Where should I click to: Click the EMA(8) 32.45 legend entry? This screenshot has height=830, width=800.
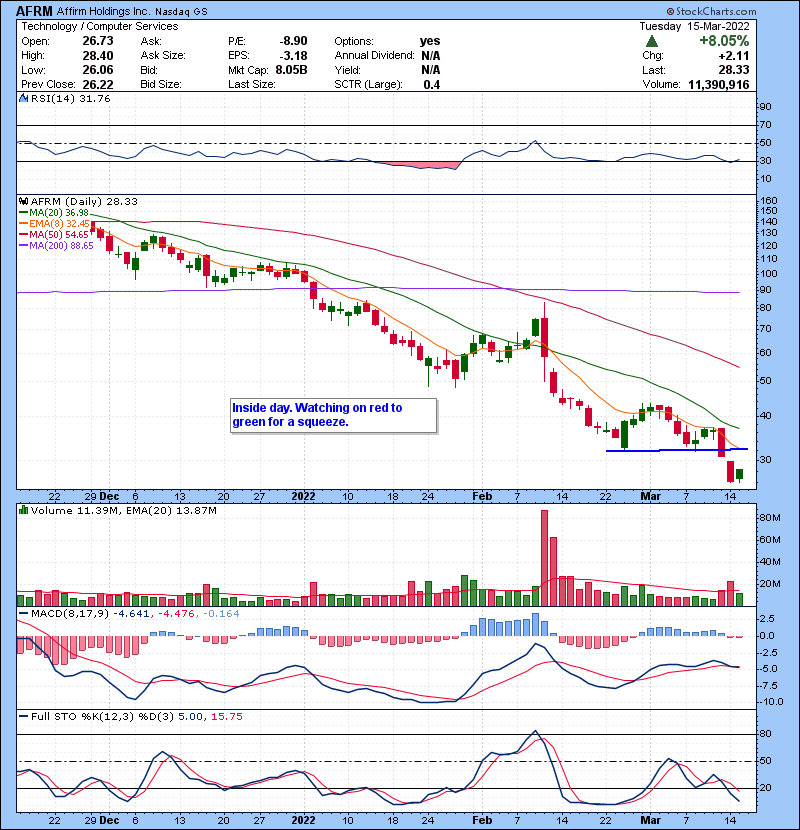pos(59,223)
